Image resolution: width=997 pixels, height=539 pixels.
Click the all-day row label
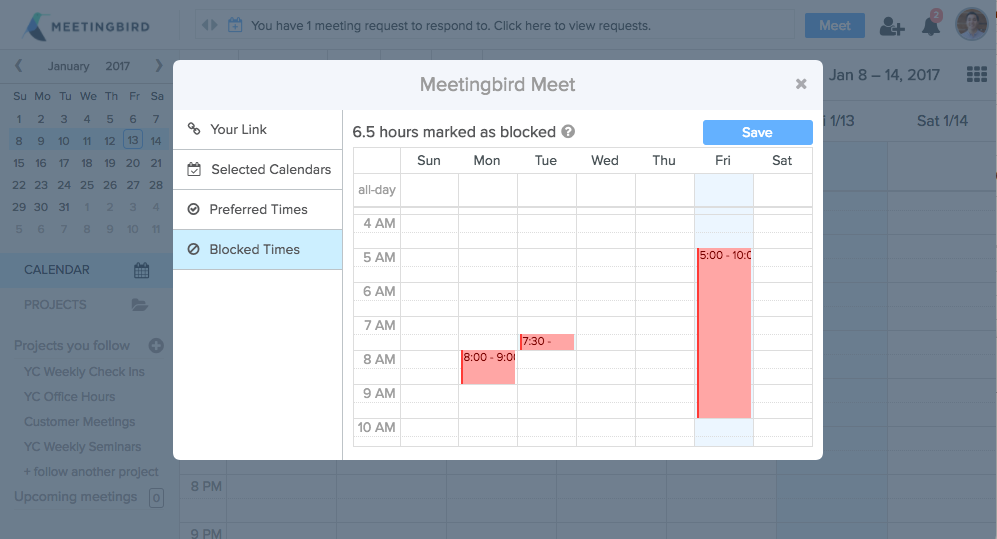point(376,189)
